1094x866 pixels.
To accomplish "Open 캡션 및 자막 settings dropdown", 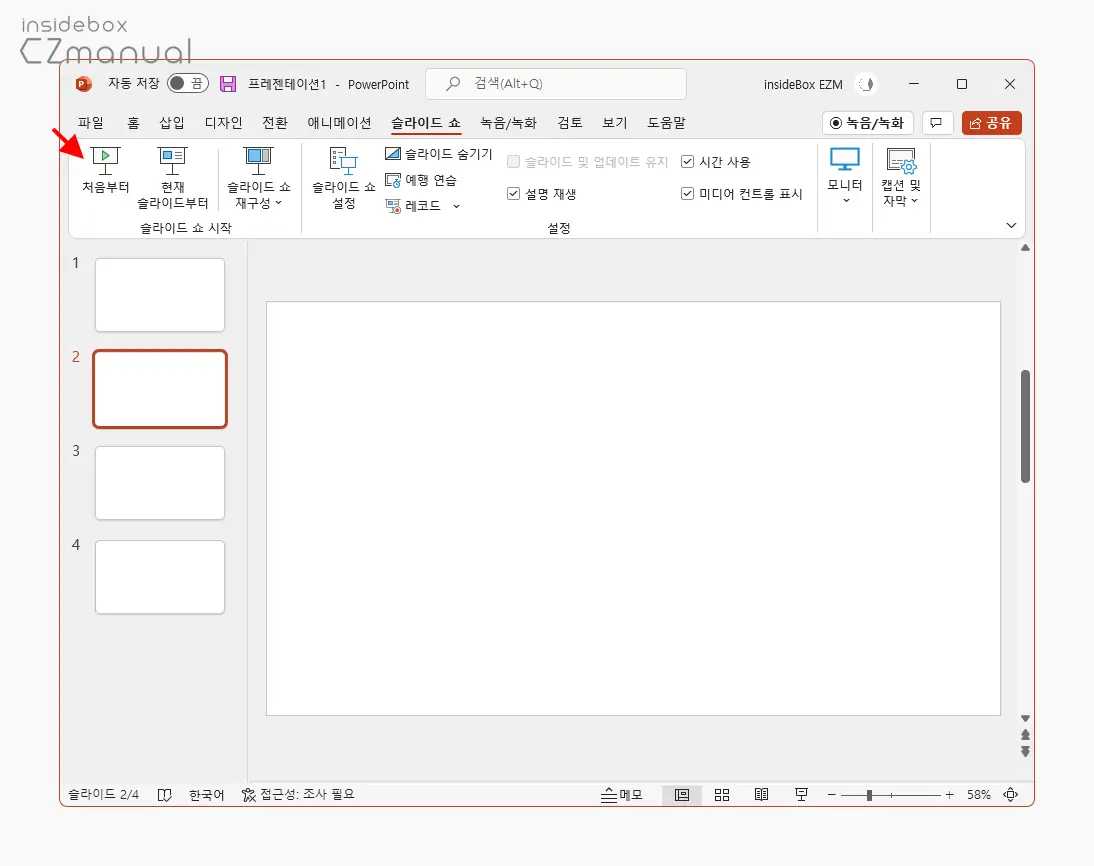I will pyautogui.click(x=901, y=177).
